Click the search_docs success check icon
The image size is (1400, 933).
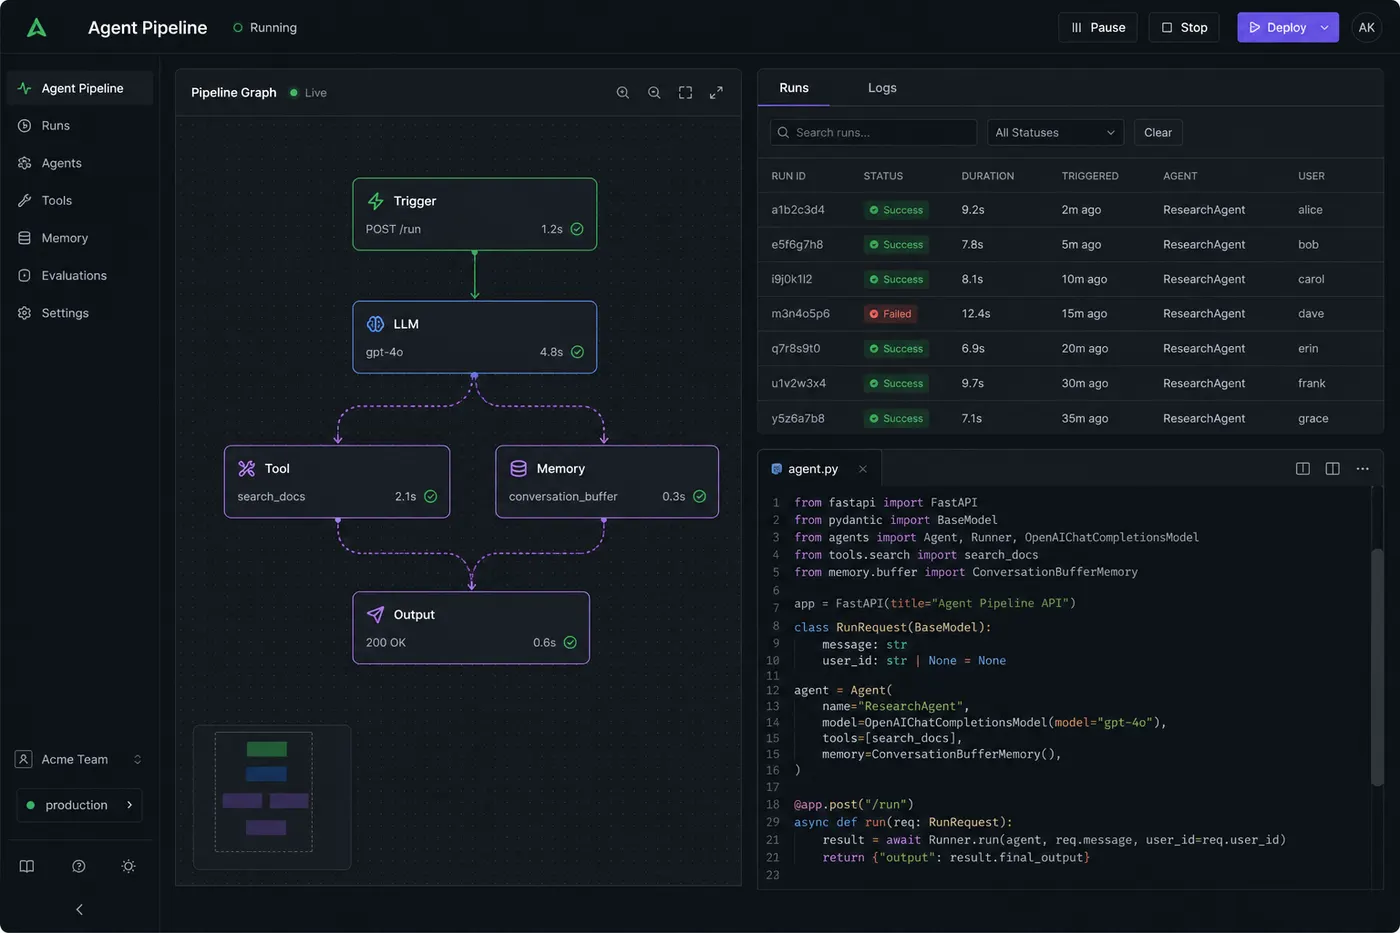tap(431, 496)
